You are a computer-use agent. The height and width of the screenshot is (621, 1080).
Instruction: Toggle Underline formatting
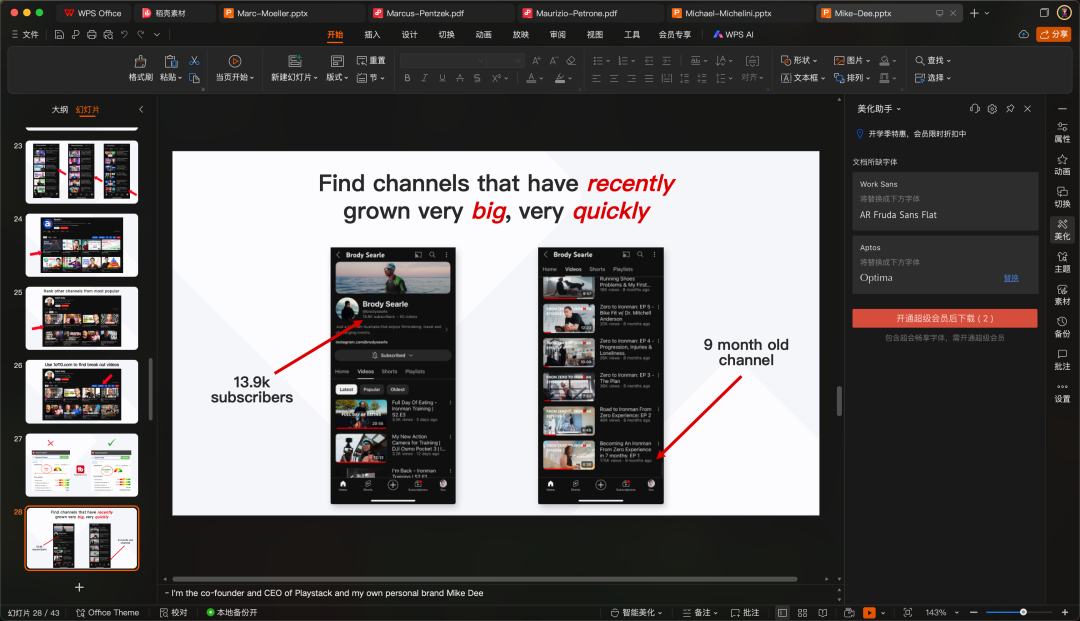[442, 78]
